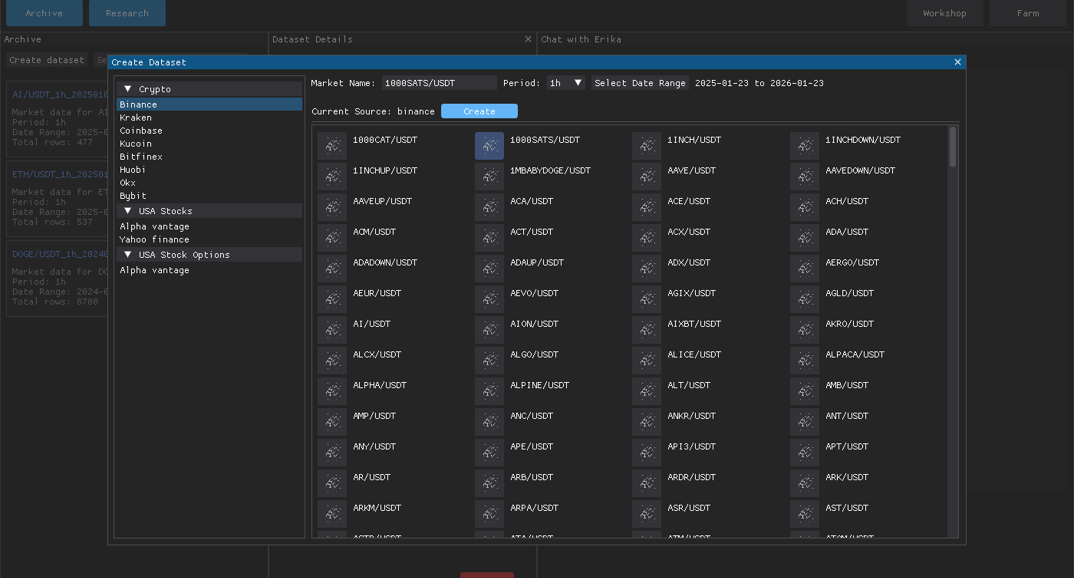This screenshot has width=1074, height=578.
Task: Pick the APT/USDT market icon
Action: [804, 453]
